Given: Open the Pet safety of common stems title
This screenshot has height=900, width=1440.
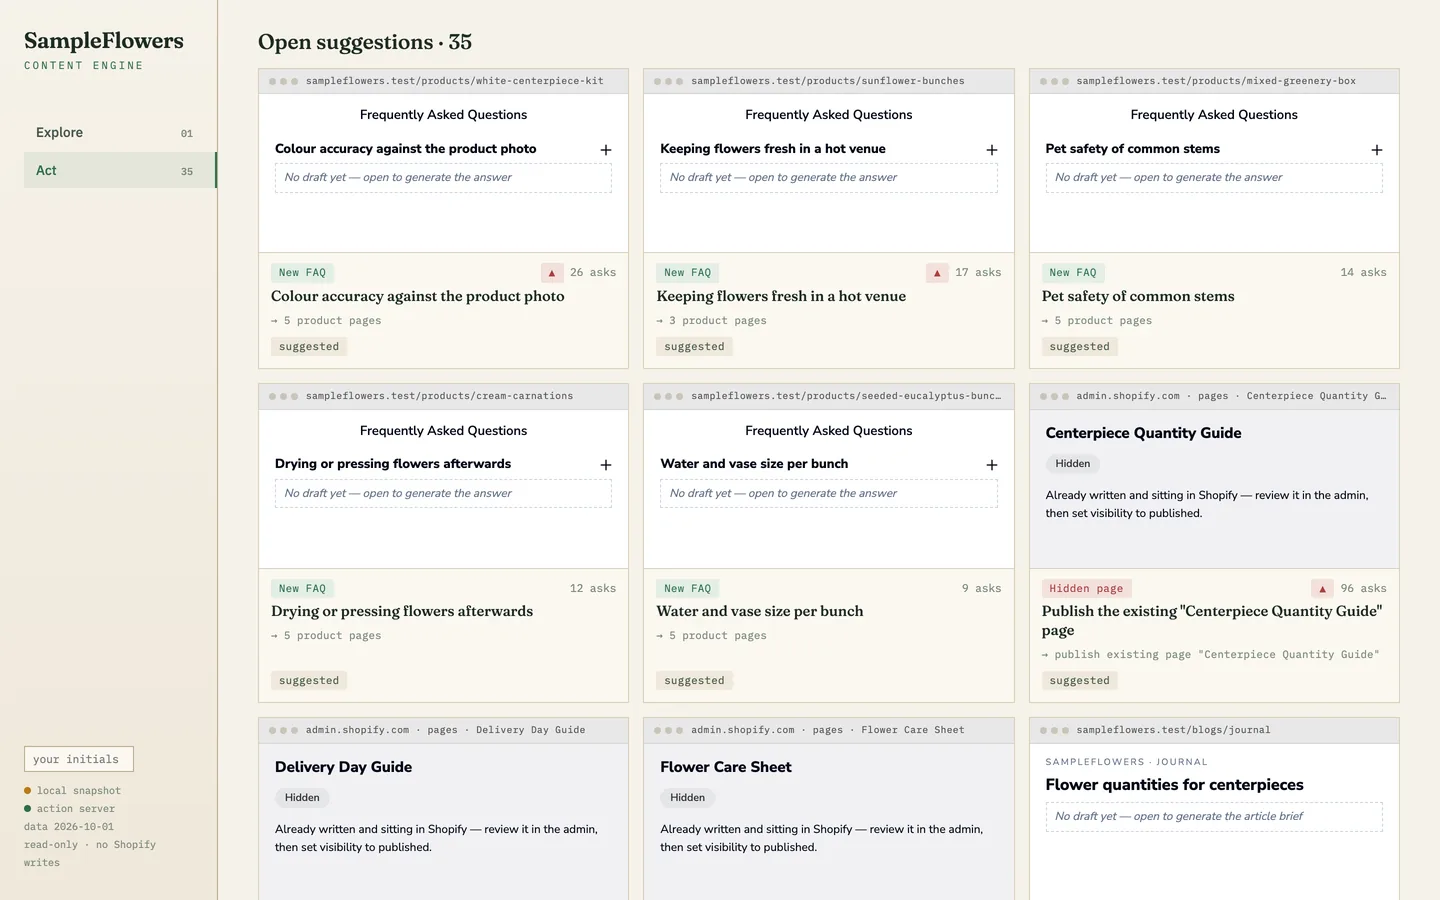Looking at the screenshot, I should click(1138, 297).
